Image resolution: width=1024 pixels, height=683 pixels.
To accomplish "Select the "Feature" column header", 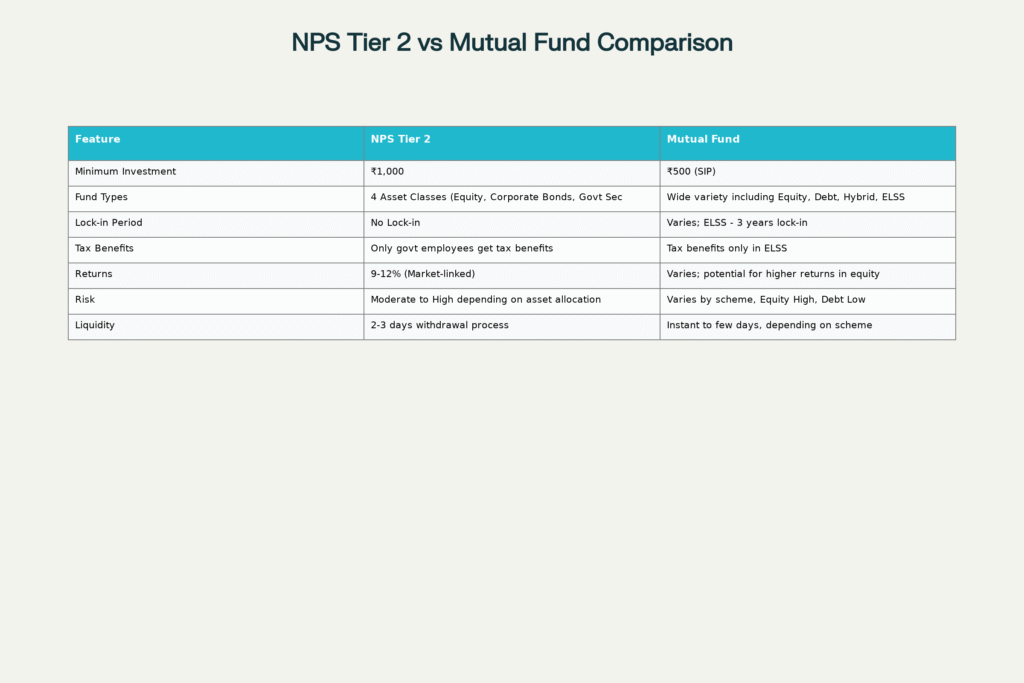I will pyautogui.click(x=98, y=139).
